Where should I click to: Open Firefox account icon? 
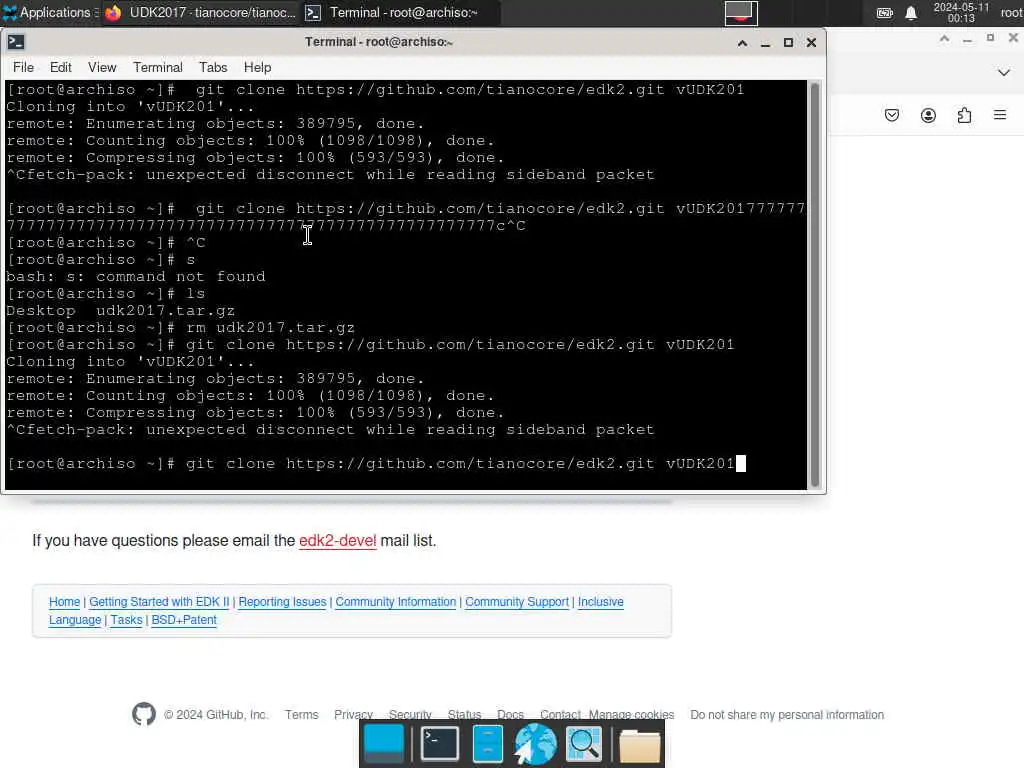click(x=928, y=116)
